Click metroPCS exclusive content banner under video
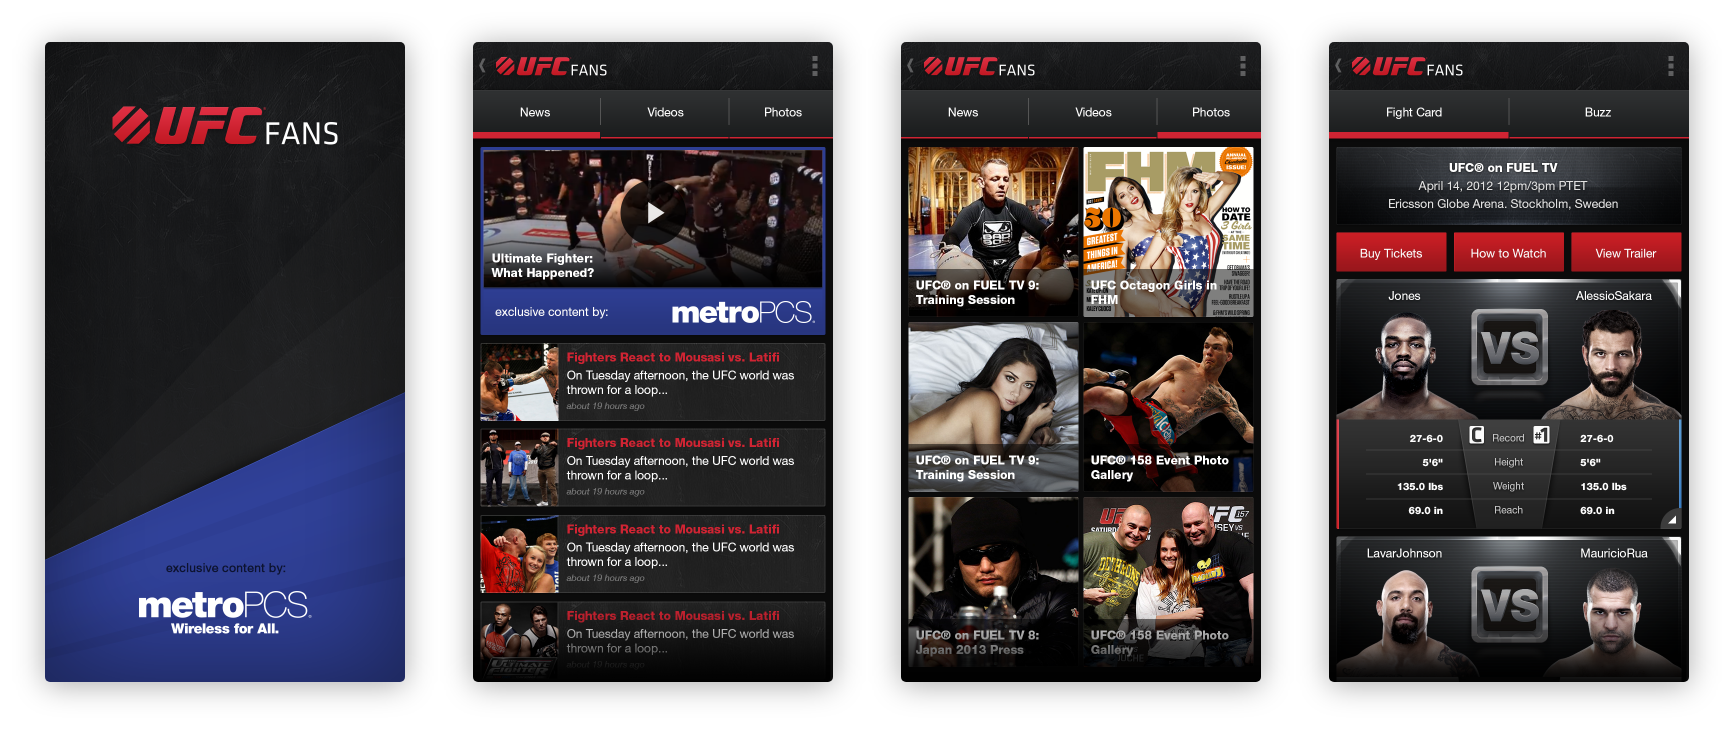Screen dimensions: 1734x730 653,312
